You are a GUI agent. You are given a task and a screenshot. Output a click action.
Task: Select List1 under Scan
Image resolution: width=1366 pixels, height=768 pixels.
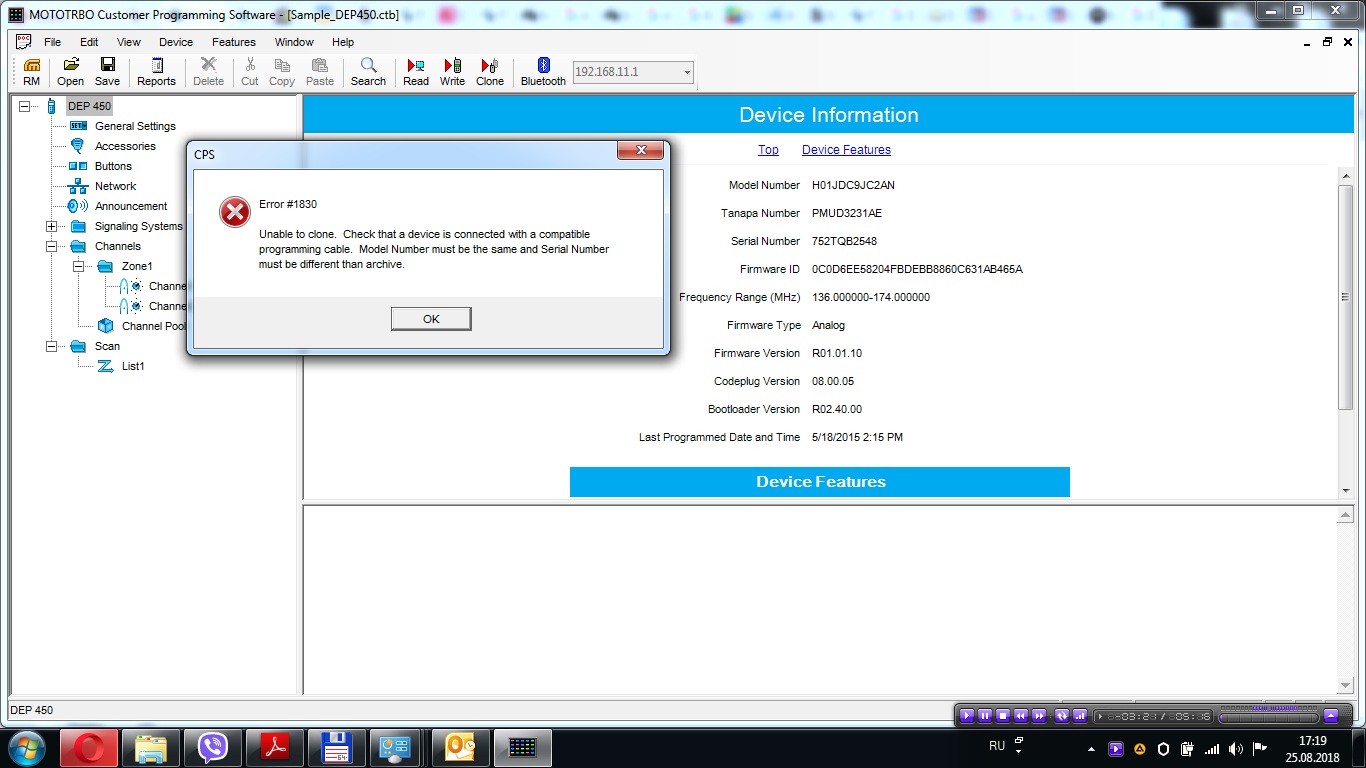(x=133, y=366)
